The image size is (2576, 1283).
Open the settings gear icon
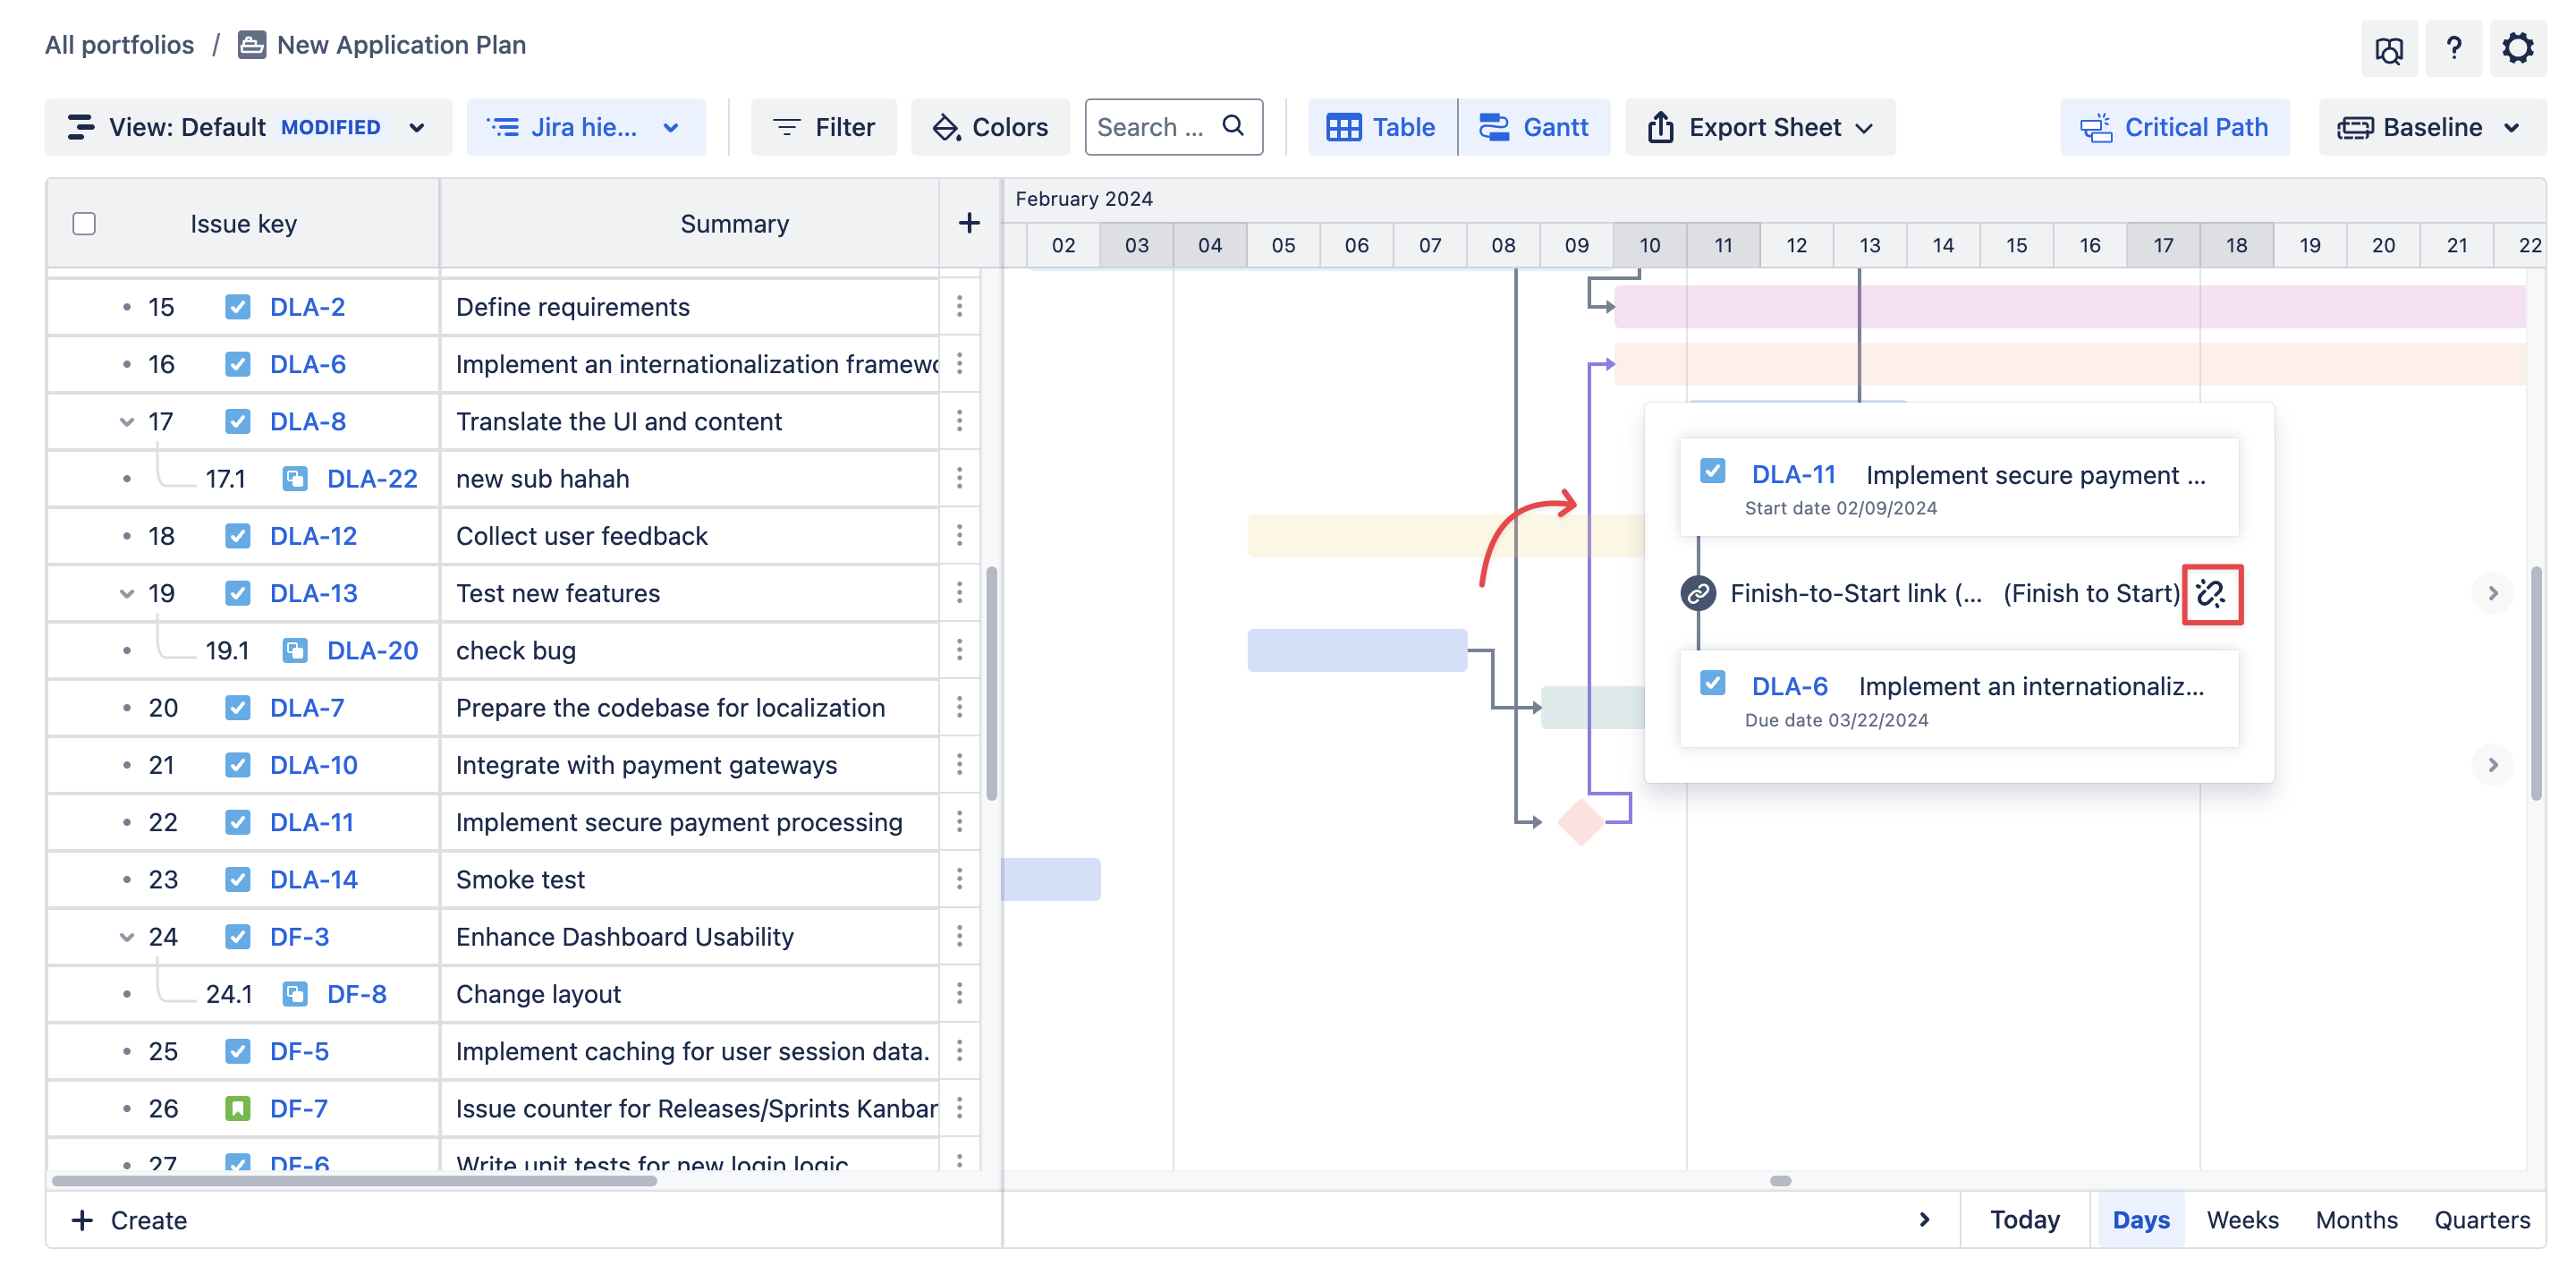tap(2517, 47)
